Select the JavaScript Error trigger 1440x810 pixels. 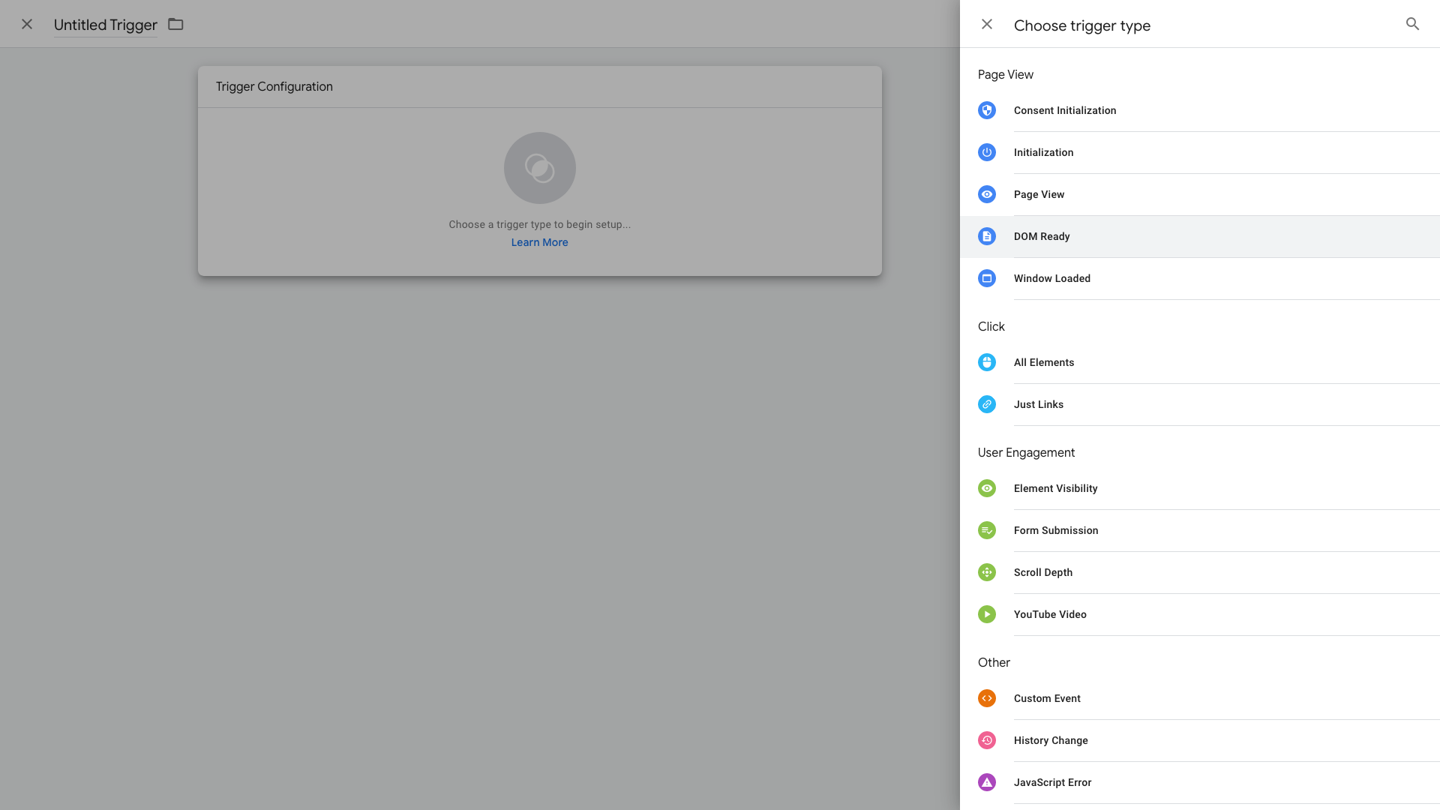click(x=1052, y=783)
